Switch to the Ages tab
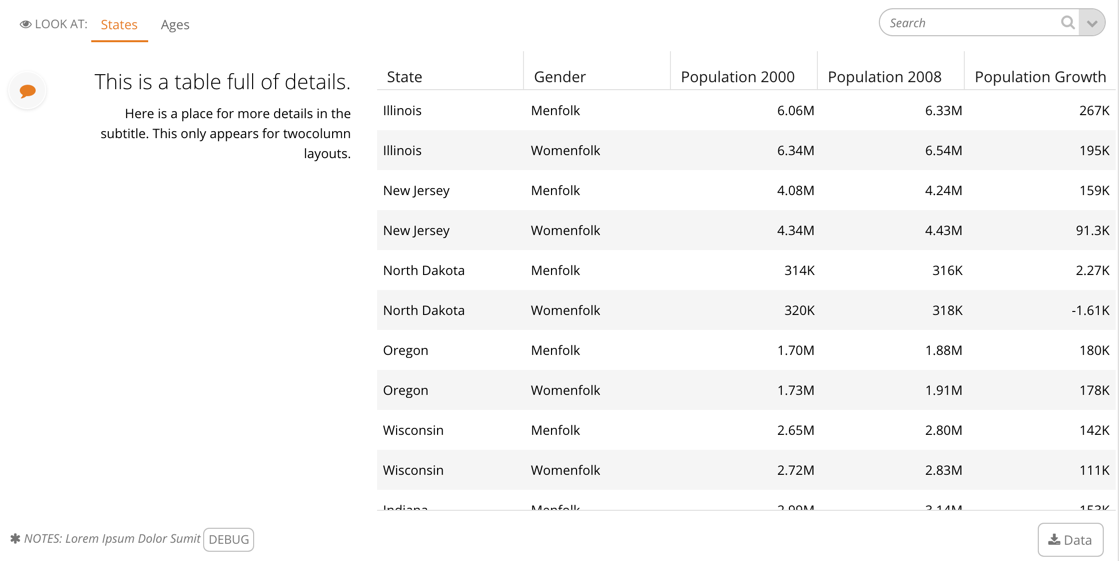 175,25
